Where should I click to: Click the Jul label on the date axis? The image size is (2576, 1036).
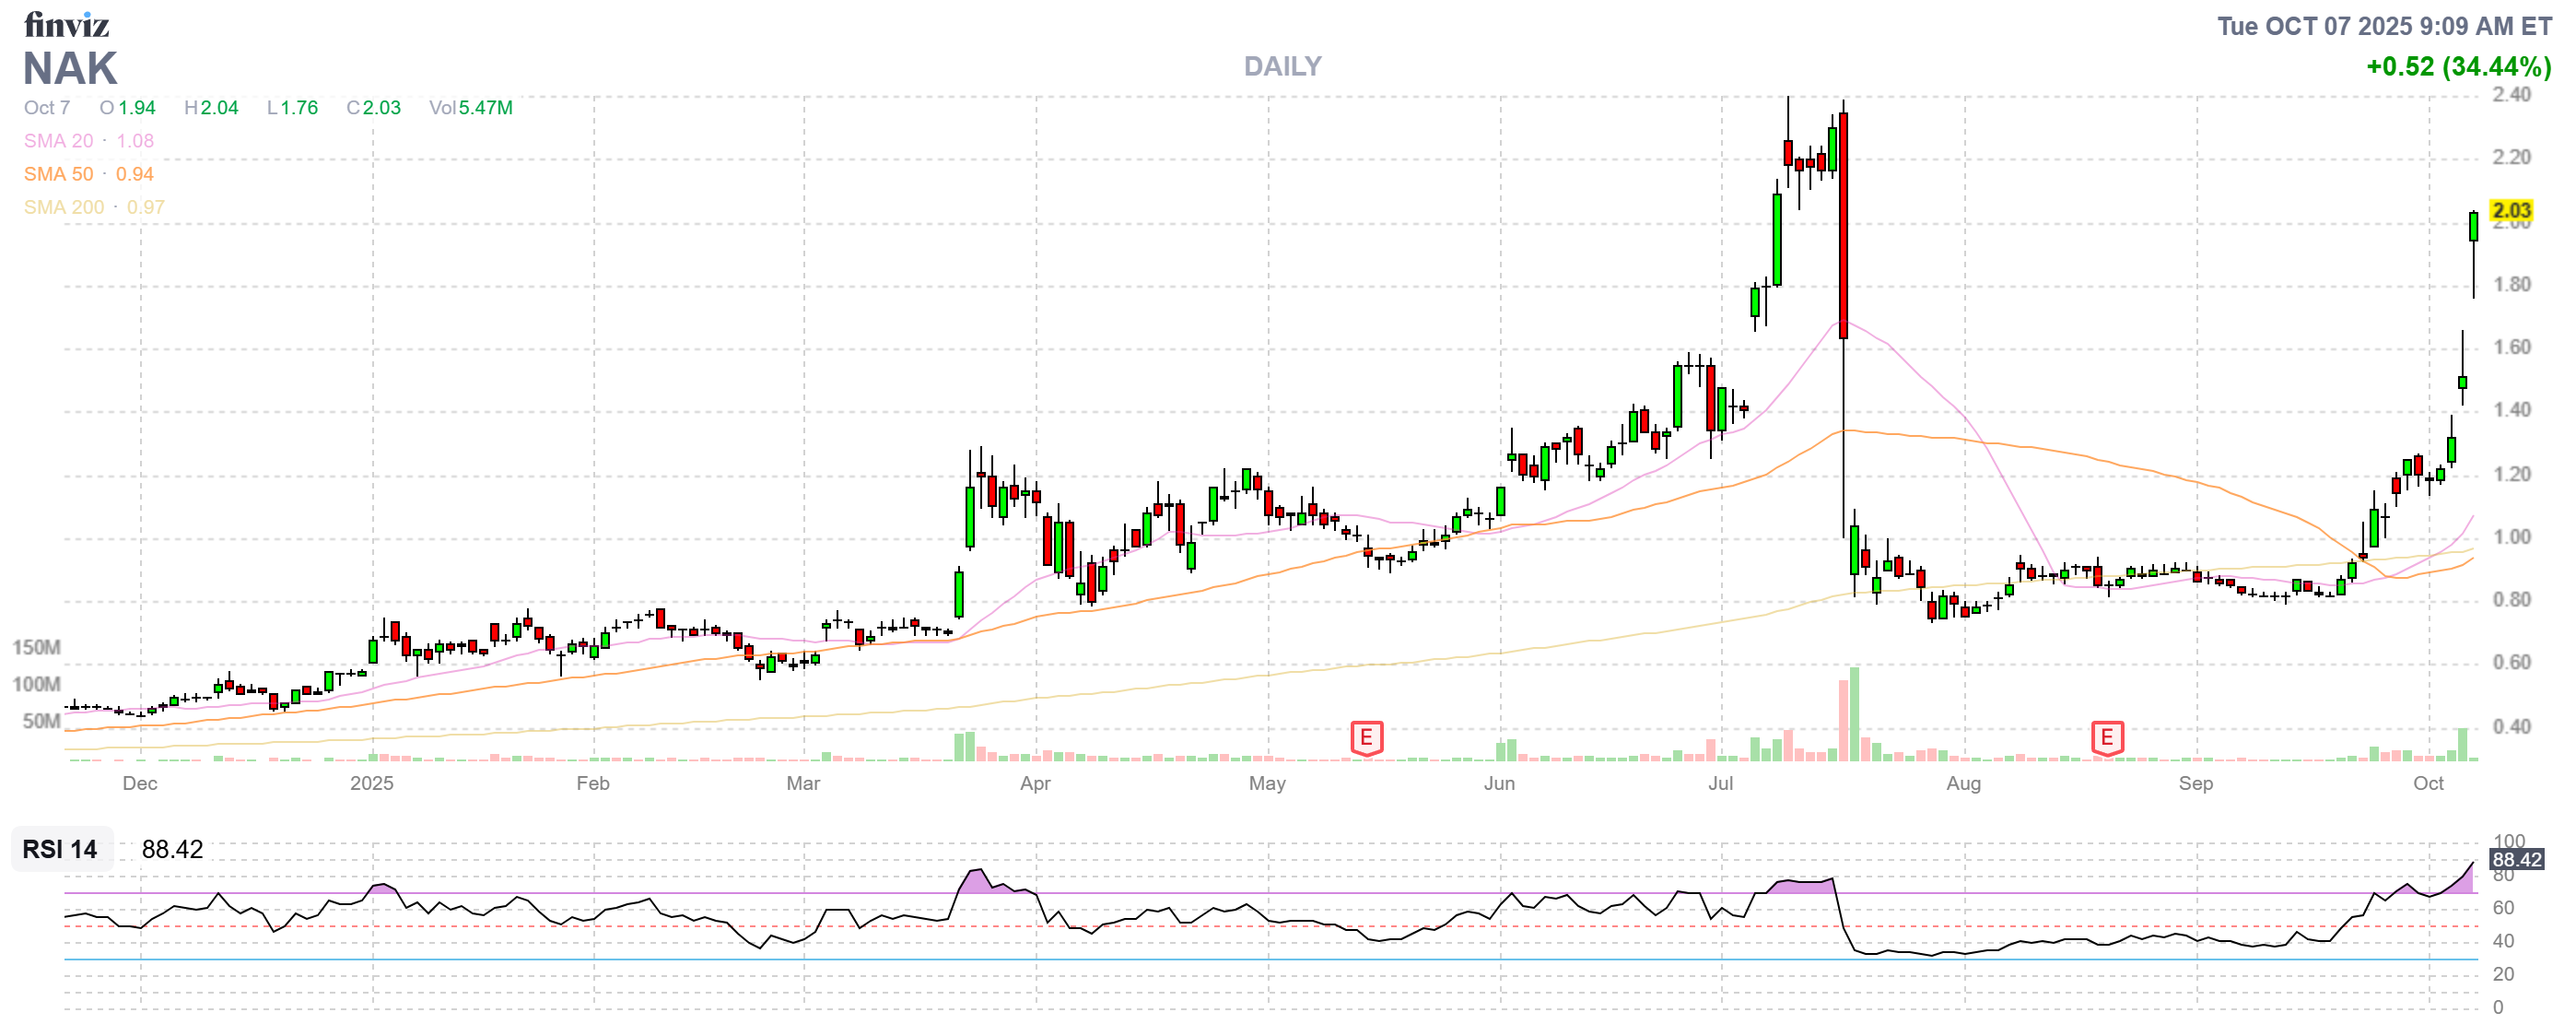pos(1720,783)
